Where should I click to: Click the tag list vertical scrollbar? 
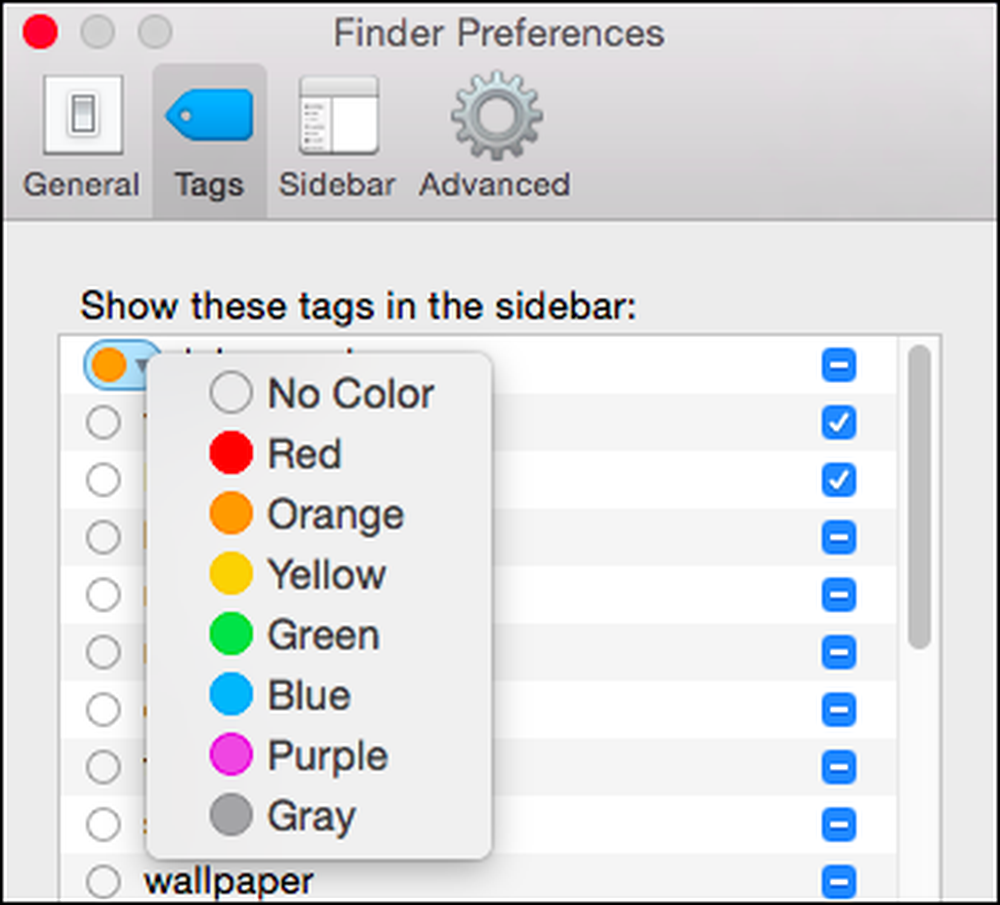click(x=919, y=497)
